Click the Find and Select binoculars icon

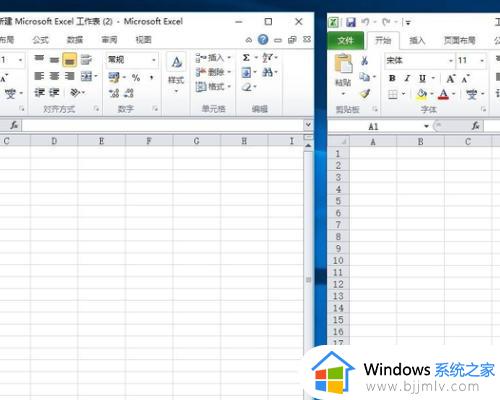coord(267,72)
